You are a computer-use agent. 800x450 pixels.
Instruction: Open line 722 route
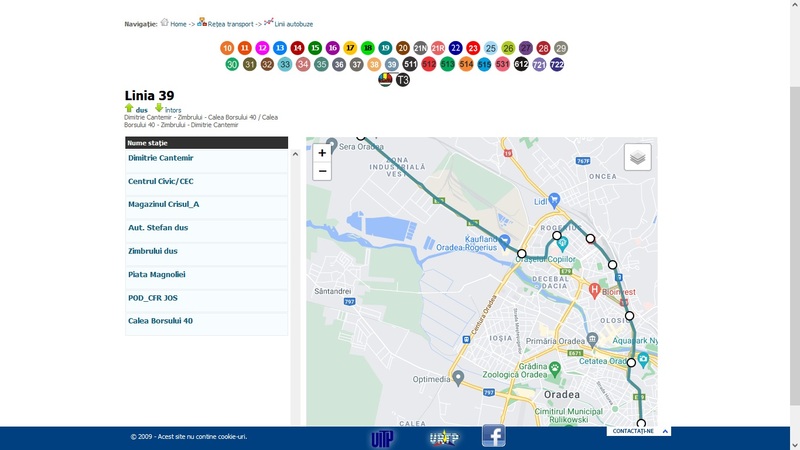(557, 64)
